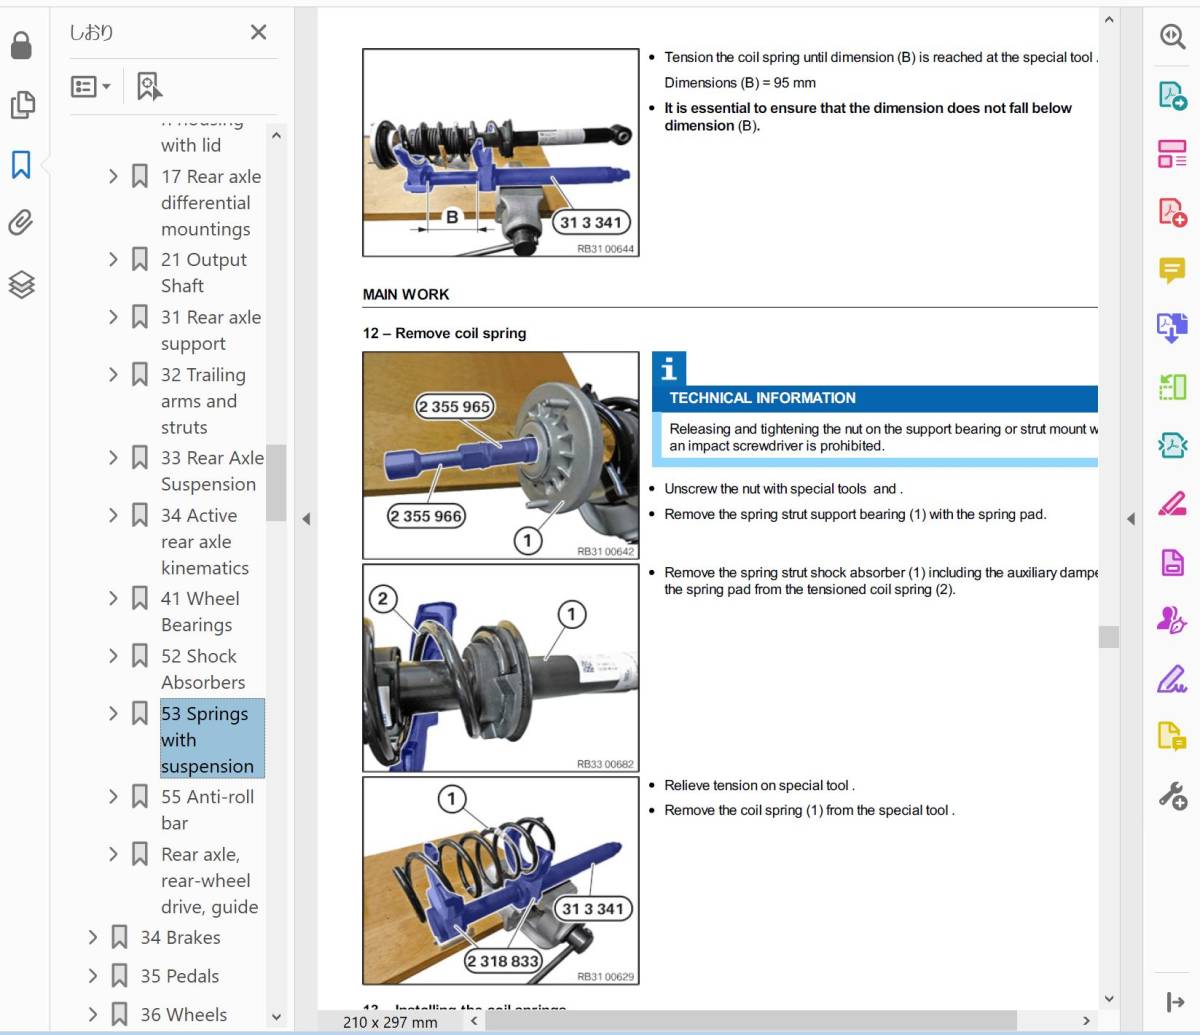Collapse the right tools pane via divider arrow
The height and width of the screenshot is (1035, 1200).
click(x=1131, y=518)
